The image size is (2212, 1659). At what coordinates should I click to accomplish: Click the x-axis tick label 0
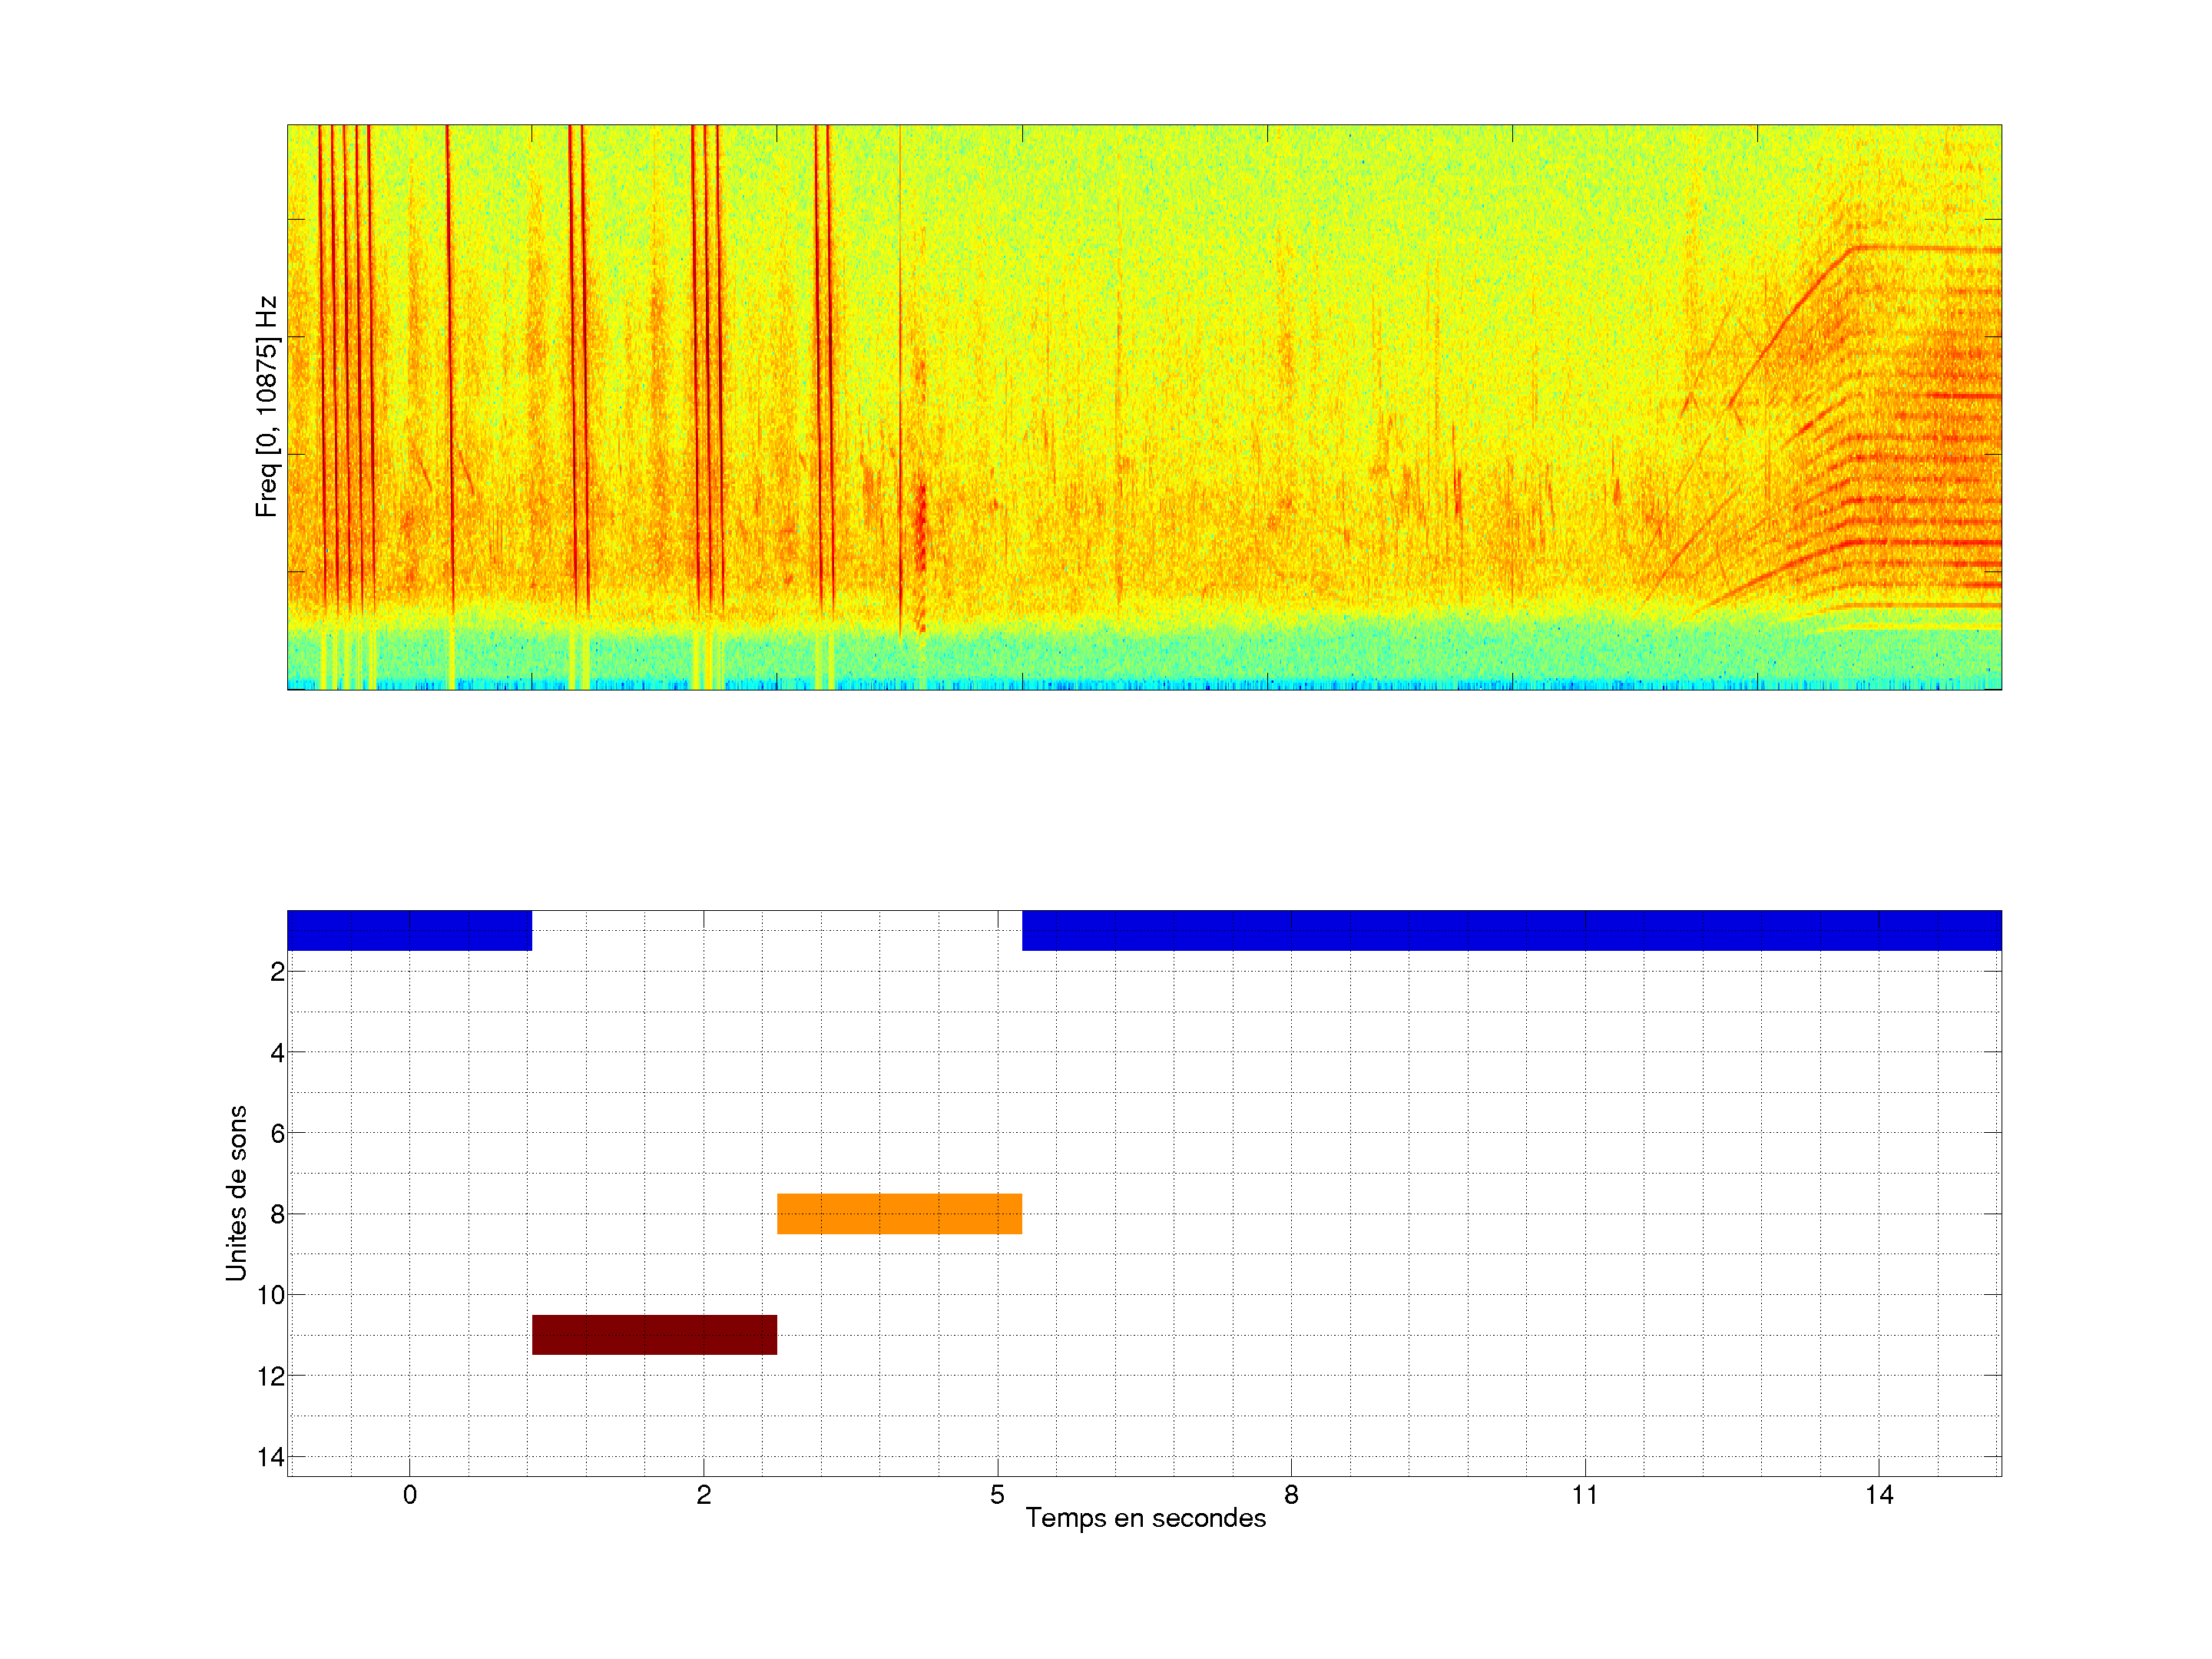(x=410, y=1495)
